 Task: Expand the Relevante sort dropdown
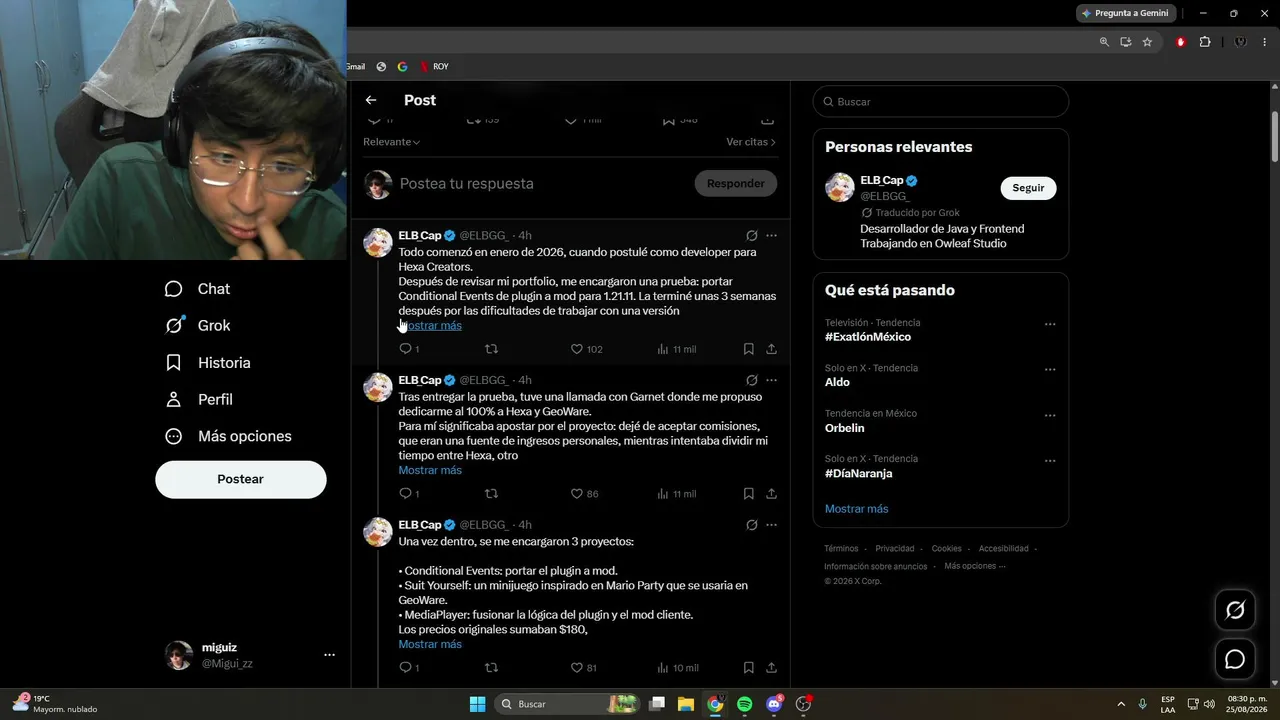coord(391,142)
